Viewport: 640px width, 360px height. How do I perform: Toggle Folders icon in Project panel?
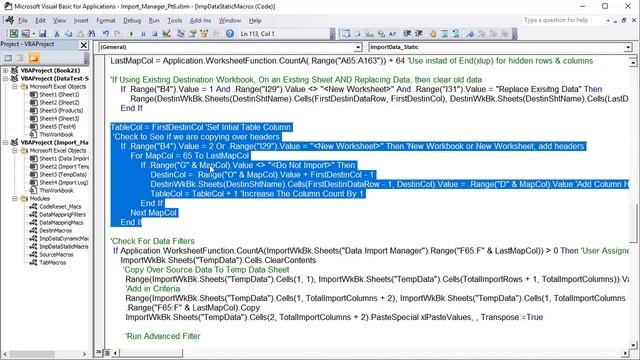pos(34,58)
